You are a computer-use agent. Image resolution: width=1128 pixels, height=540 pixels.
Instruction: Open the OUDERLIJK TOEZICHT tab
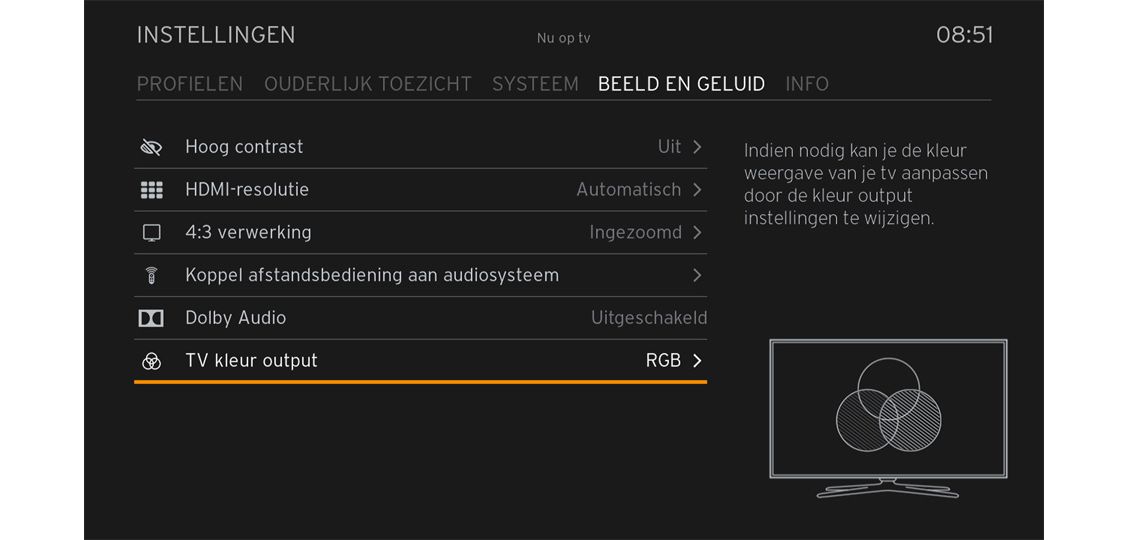pos(368,84)
